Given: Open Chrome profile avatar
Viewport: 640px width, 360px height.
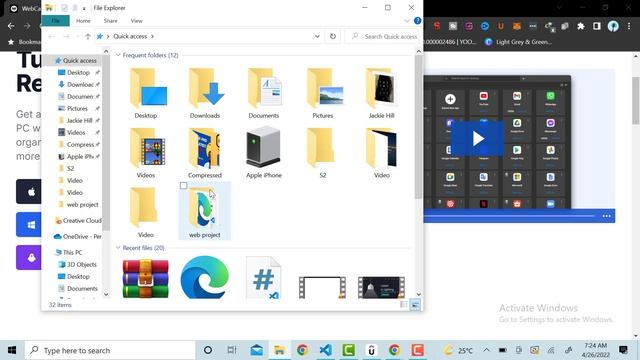Looking at the screenshot, I should [x=613, y=26].
